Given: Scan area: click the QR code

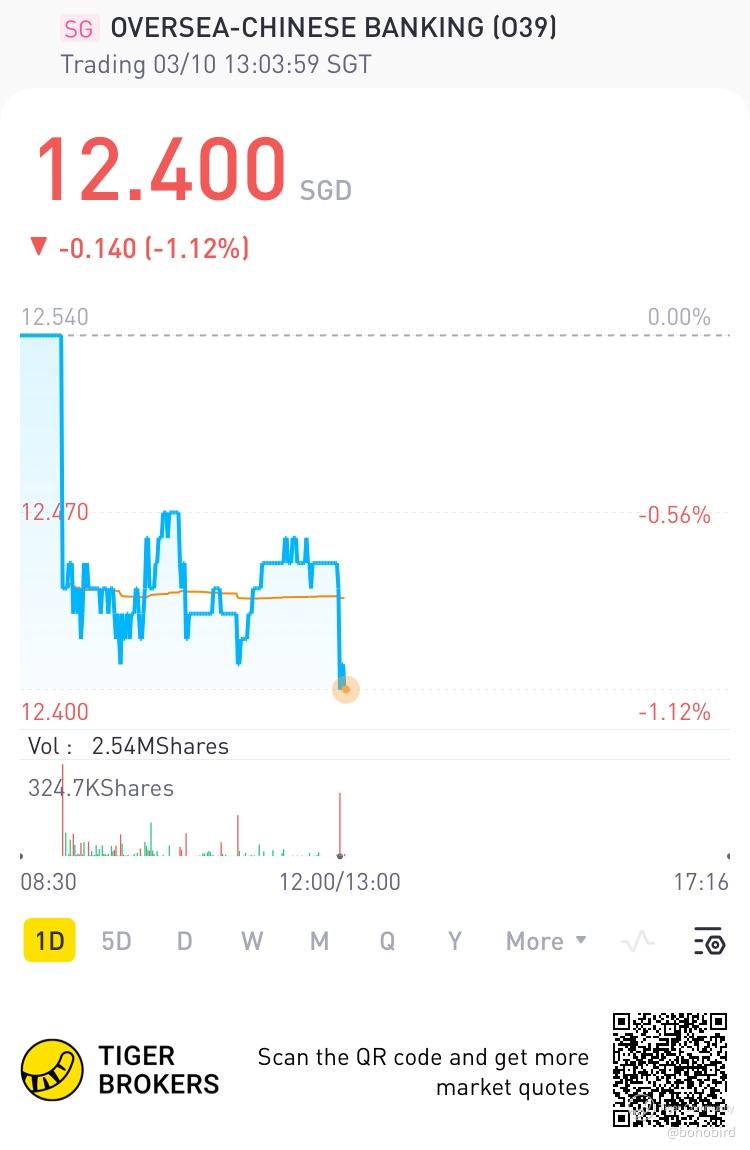Looking at the screenshot, I should pos(669,1069).
